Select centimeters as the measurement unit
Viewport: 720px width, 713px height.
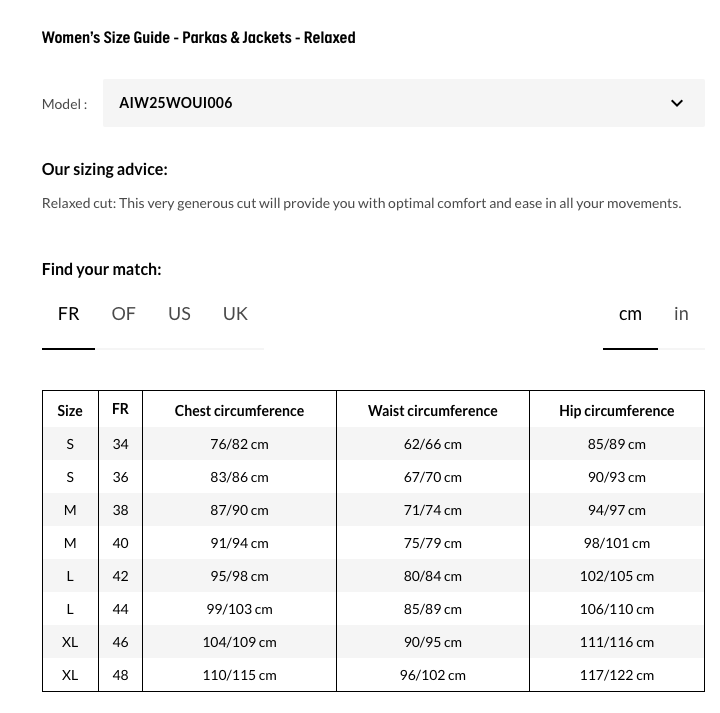click(630, 314)
